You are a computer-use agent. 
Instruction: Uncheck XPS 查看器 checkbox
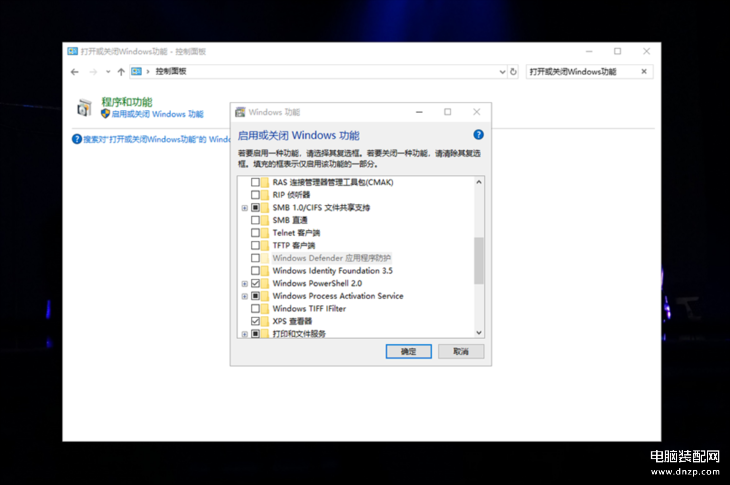click(255, 321)
